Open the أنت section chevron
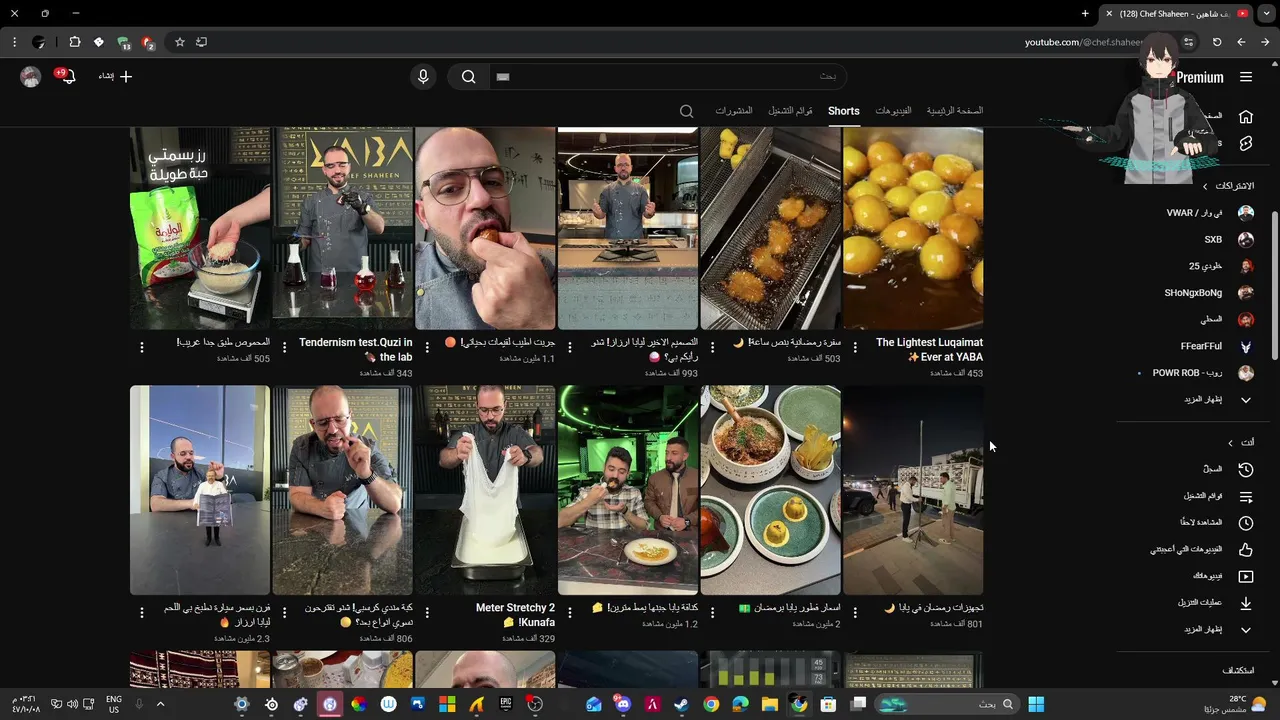1280x720 pixels. (x=1230, y=443)
